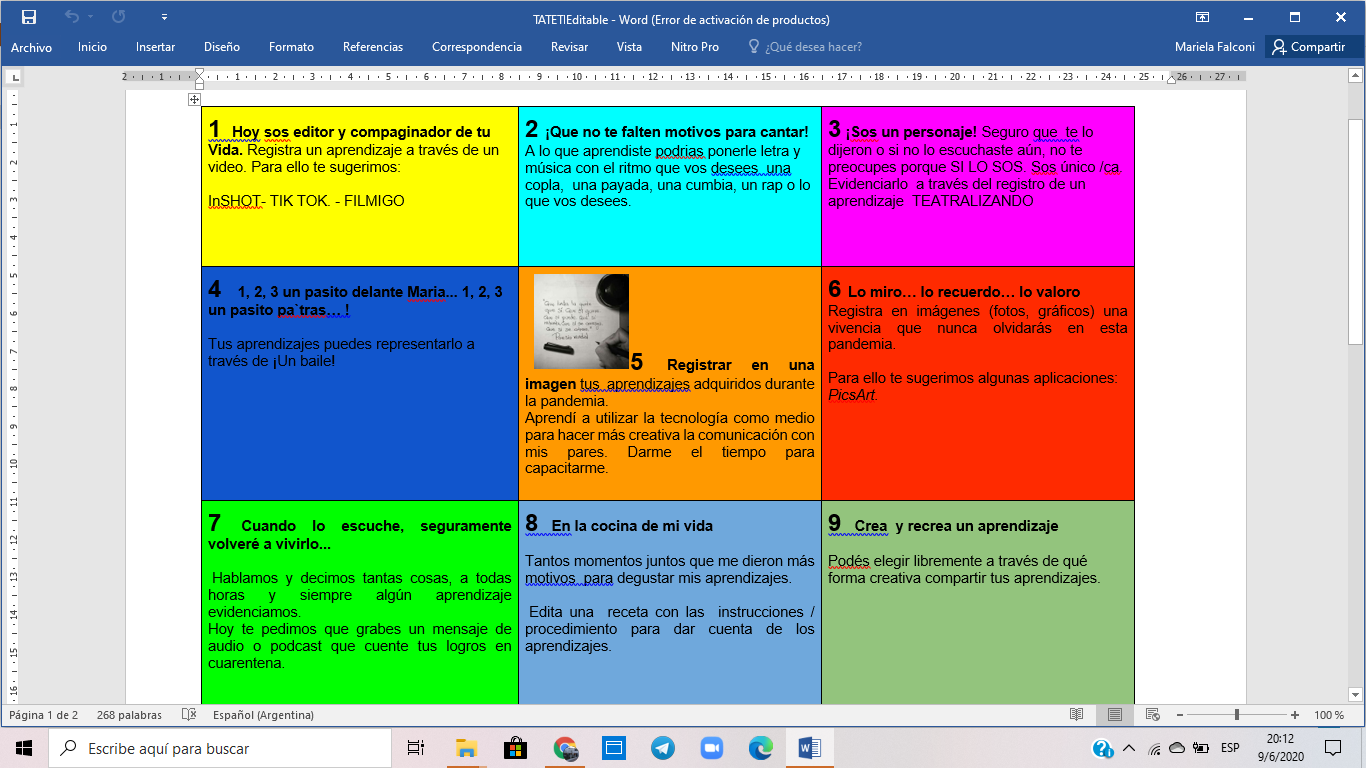Change language via Español (Argentina)
The height and width of the screenshot is (768, 1366).
263,715
